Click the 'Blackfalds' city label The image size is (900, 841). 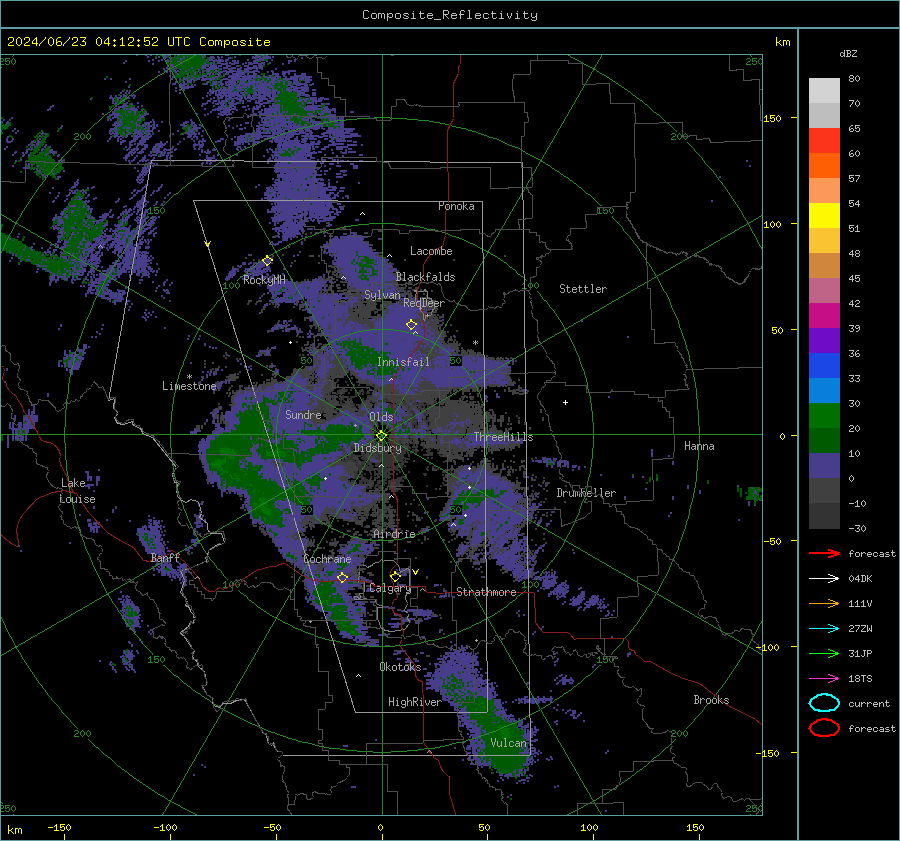[425, 277]
